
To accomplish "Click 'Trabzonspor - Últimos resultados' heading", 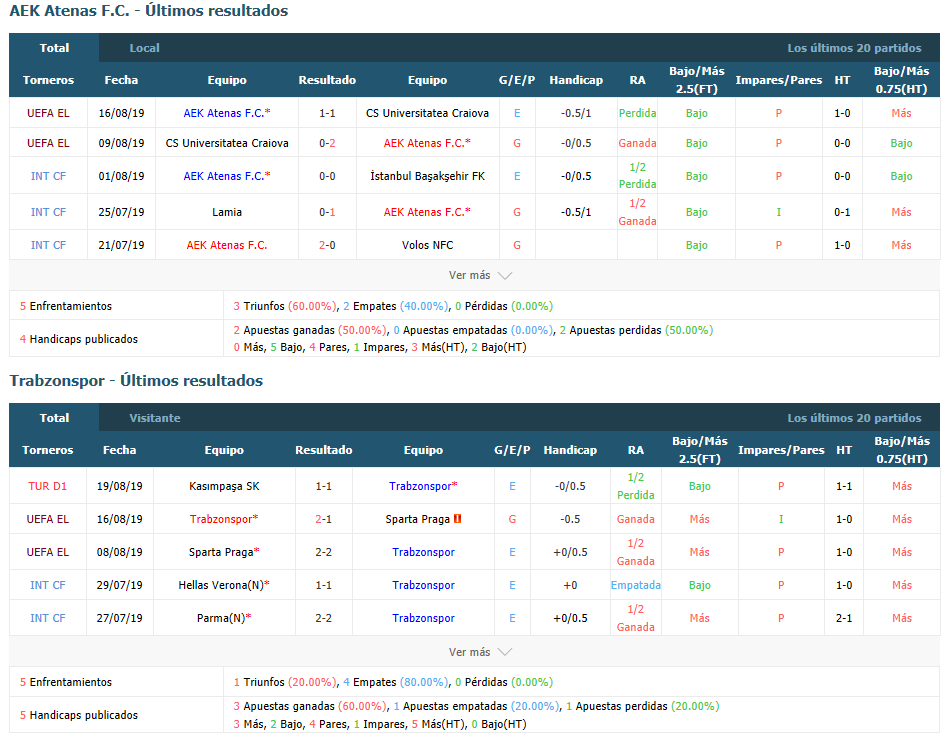I will [136, 381].
